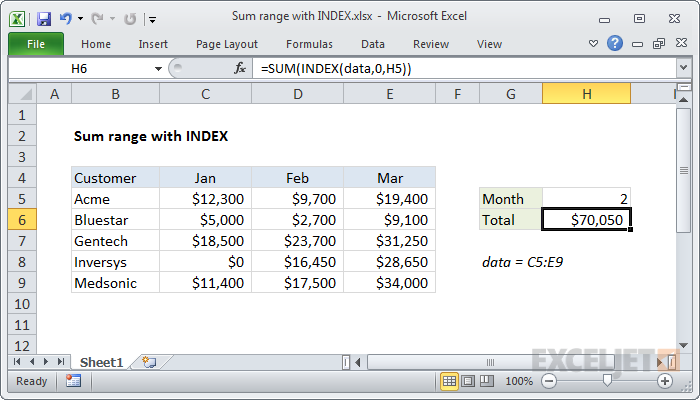Click the Insert Worksheet tab icon

click(149, 361)
